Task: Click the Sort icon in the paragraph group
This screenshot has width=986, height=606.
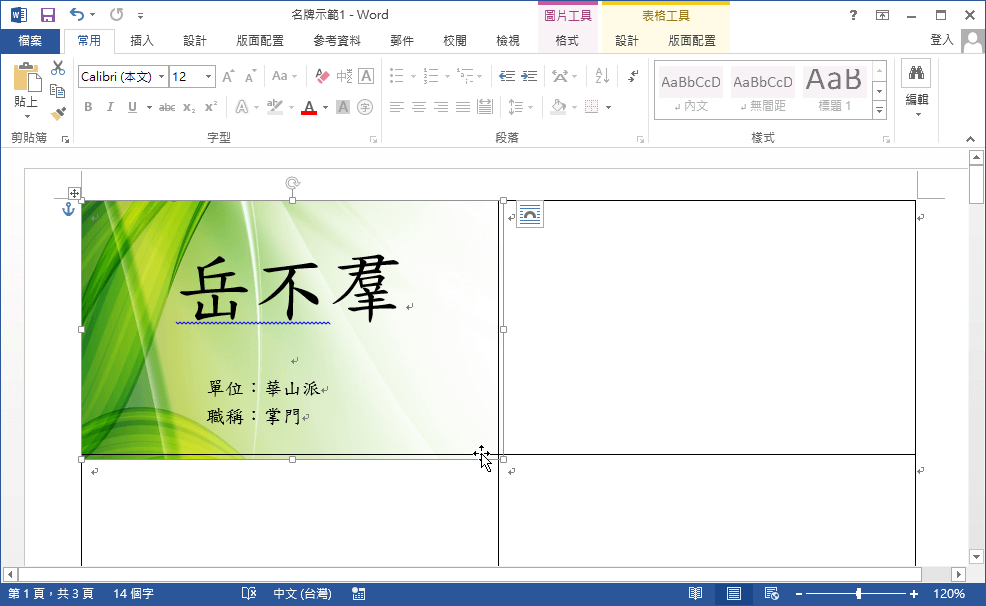Action: pos(602,76)
